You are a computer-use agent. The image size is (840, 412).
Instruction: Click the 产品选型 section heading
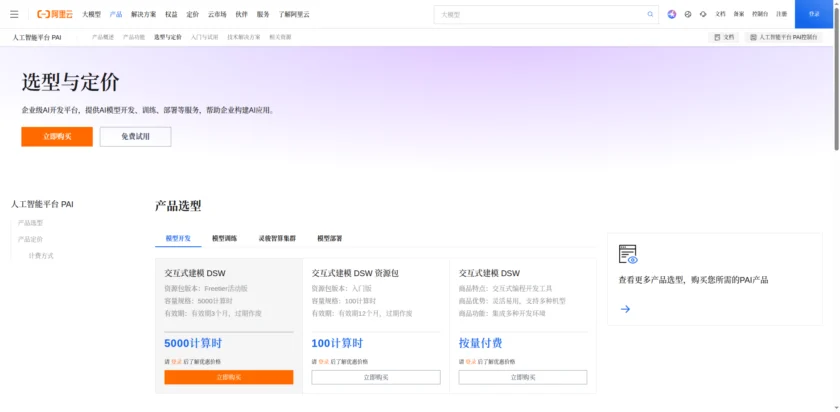point(178,206)
